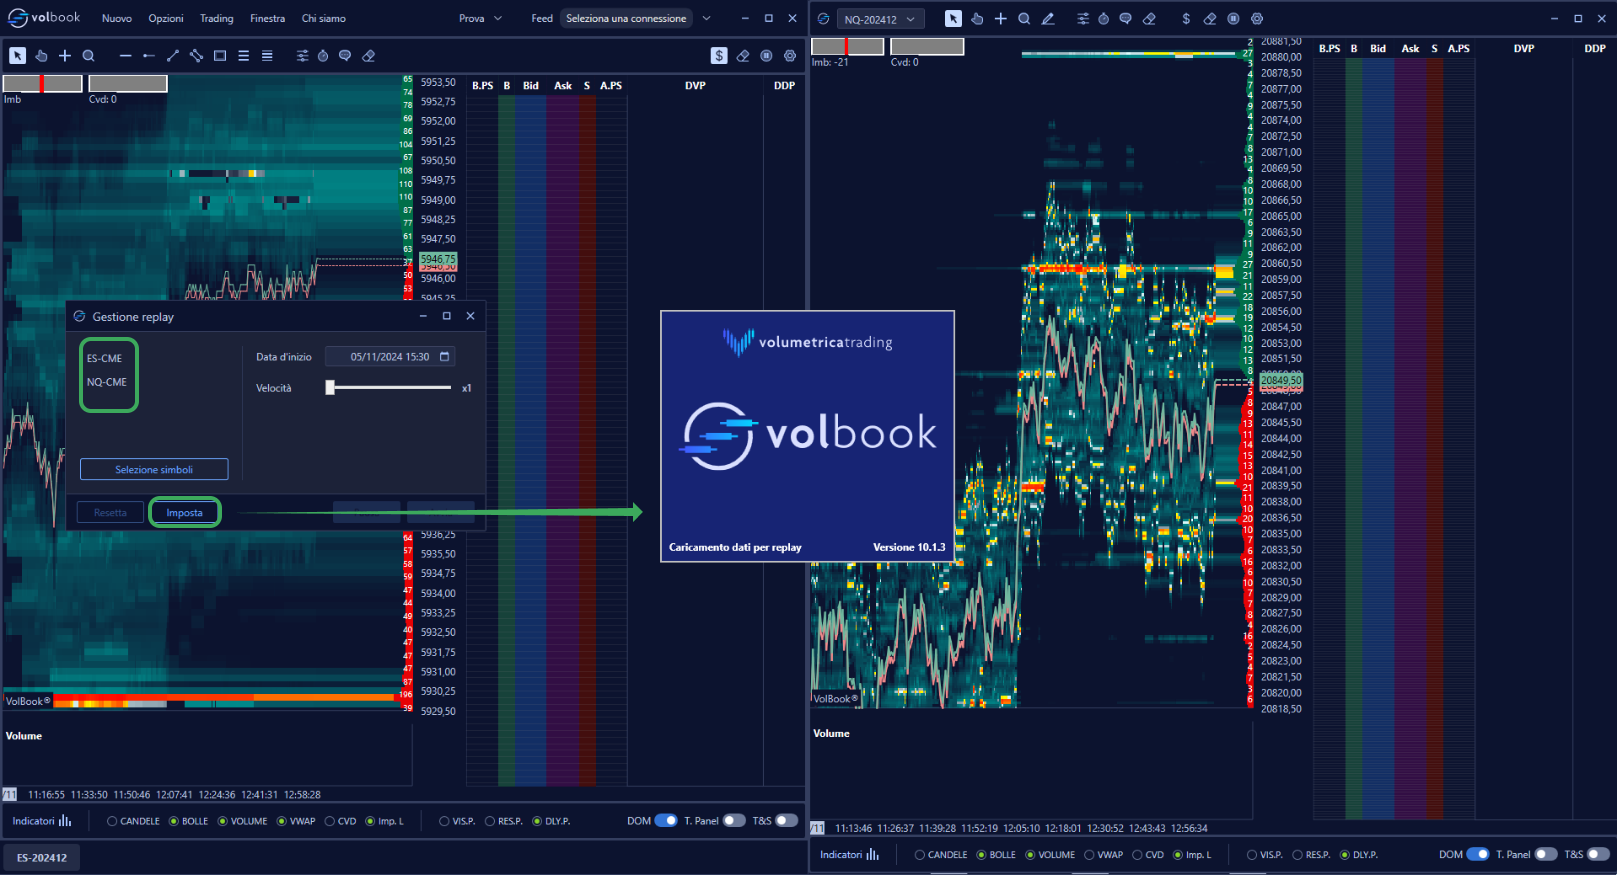Select ES-CME in the replay symbol list
1617x875 pixels.
click(104, 358)
